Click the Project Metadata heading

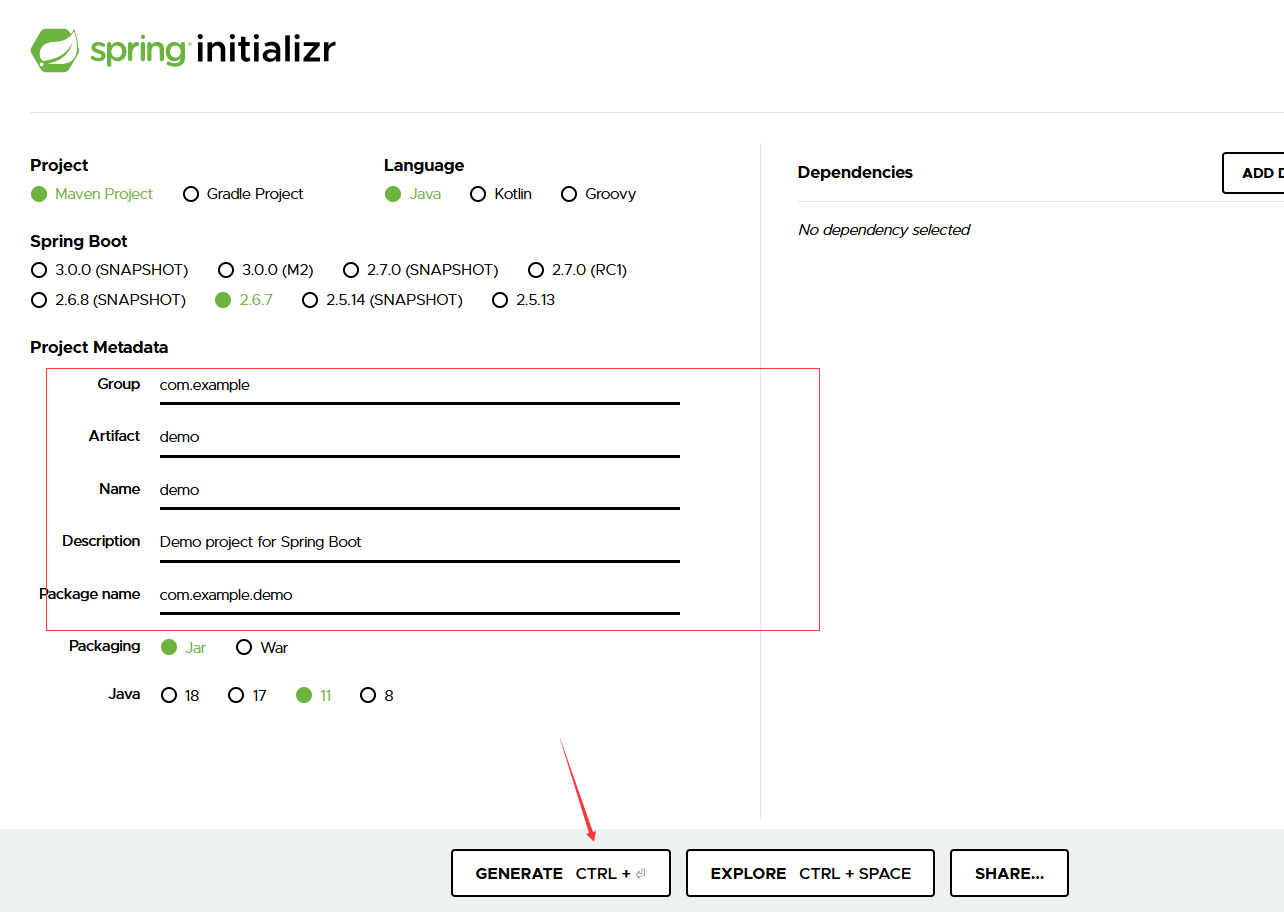click(99, 347)
